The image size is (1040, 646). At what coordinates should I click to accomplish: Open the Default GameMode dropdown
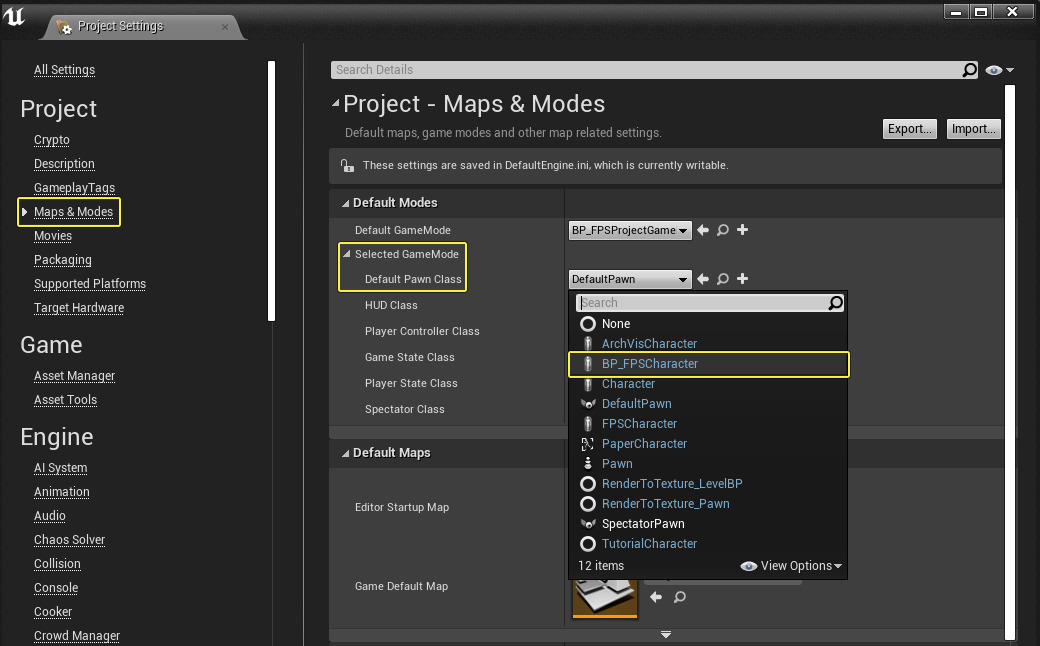tap(629, 230)
